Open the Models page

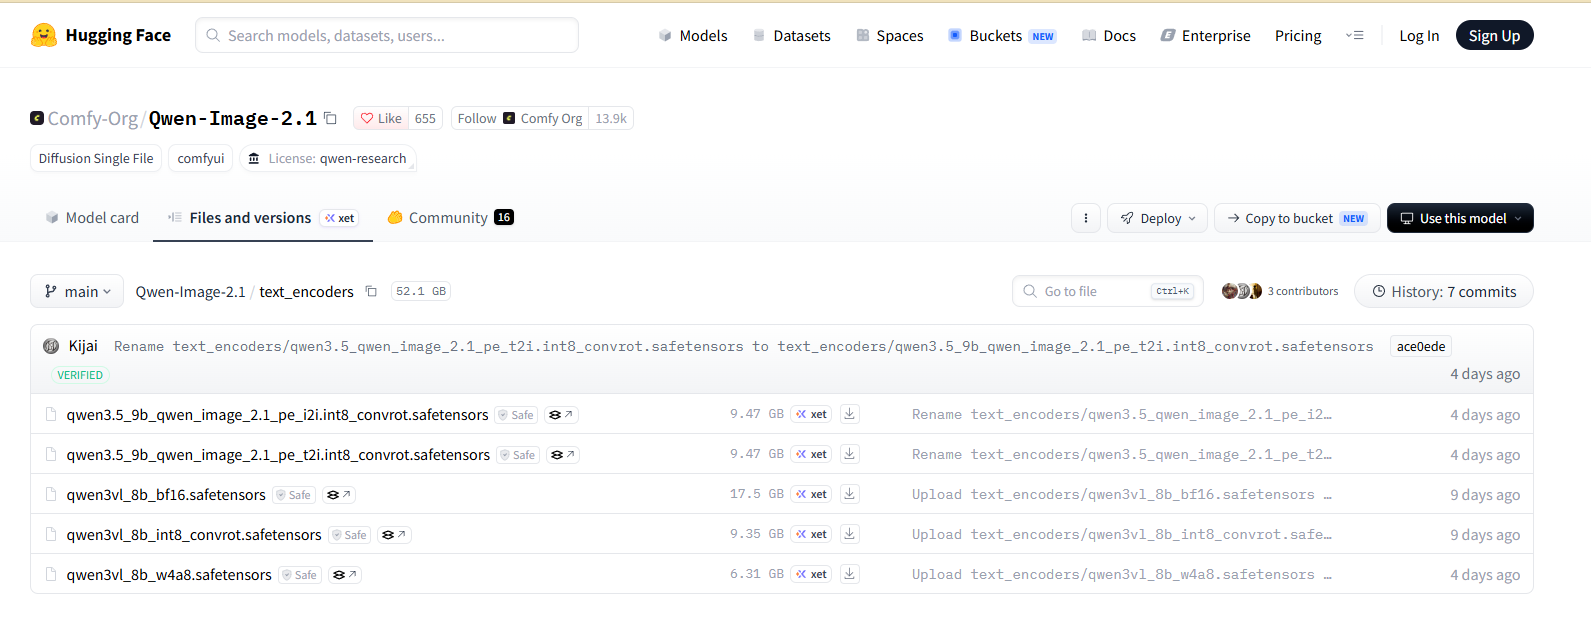point(693,36)
